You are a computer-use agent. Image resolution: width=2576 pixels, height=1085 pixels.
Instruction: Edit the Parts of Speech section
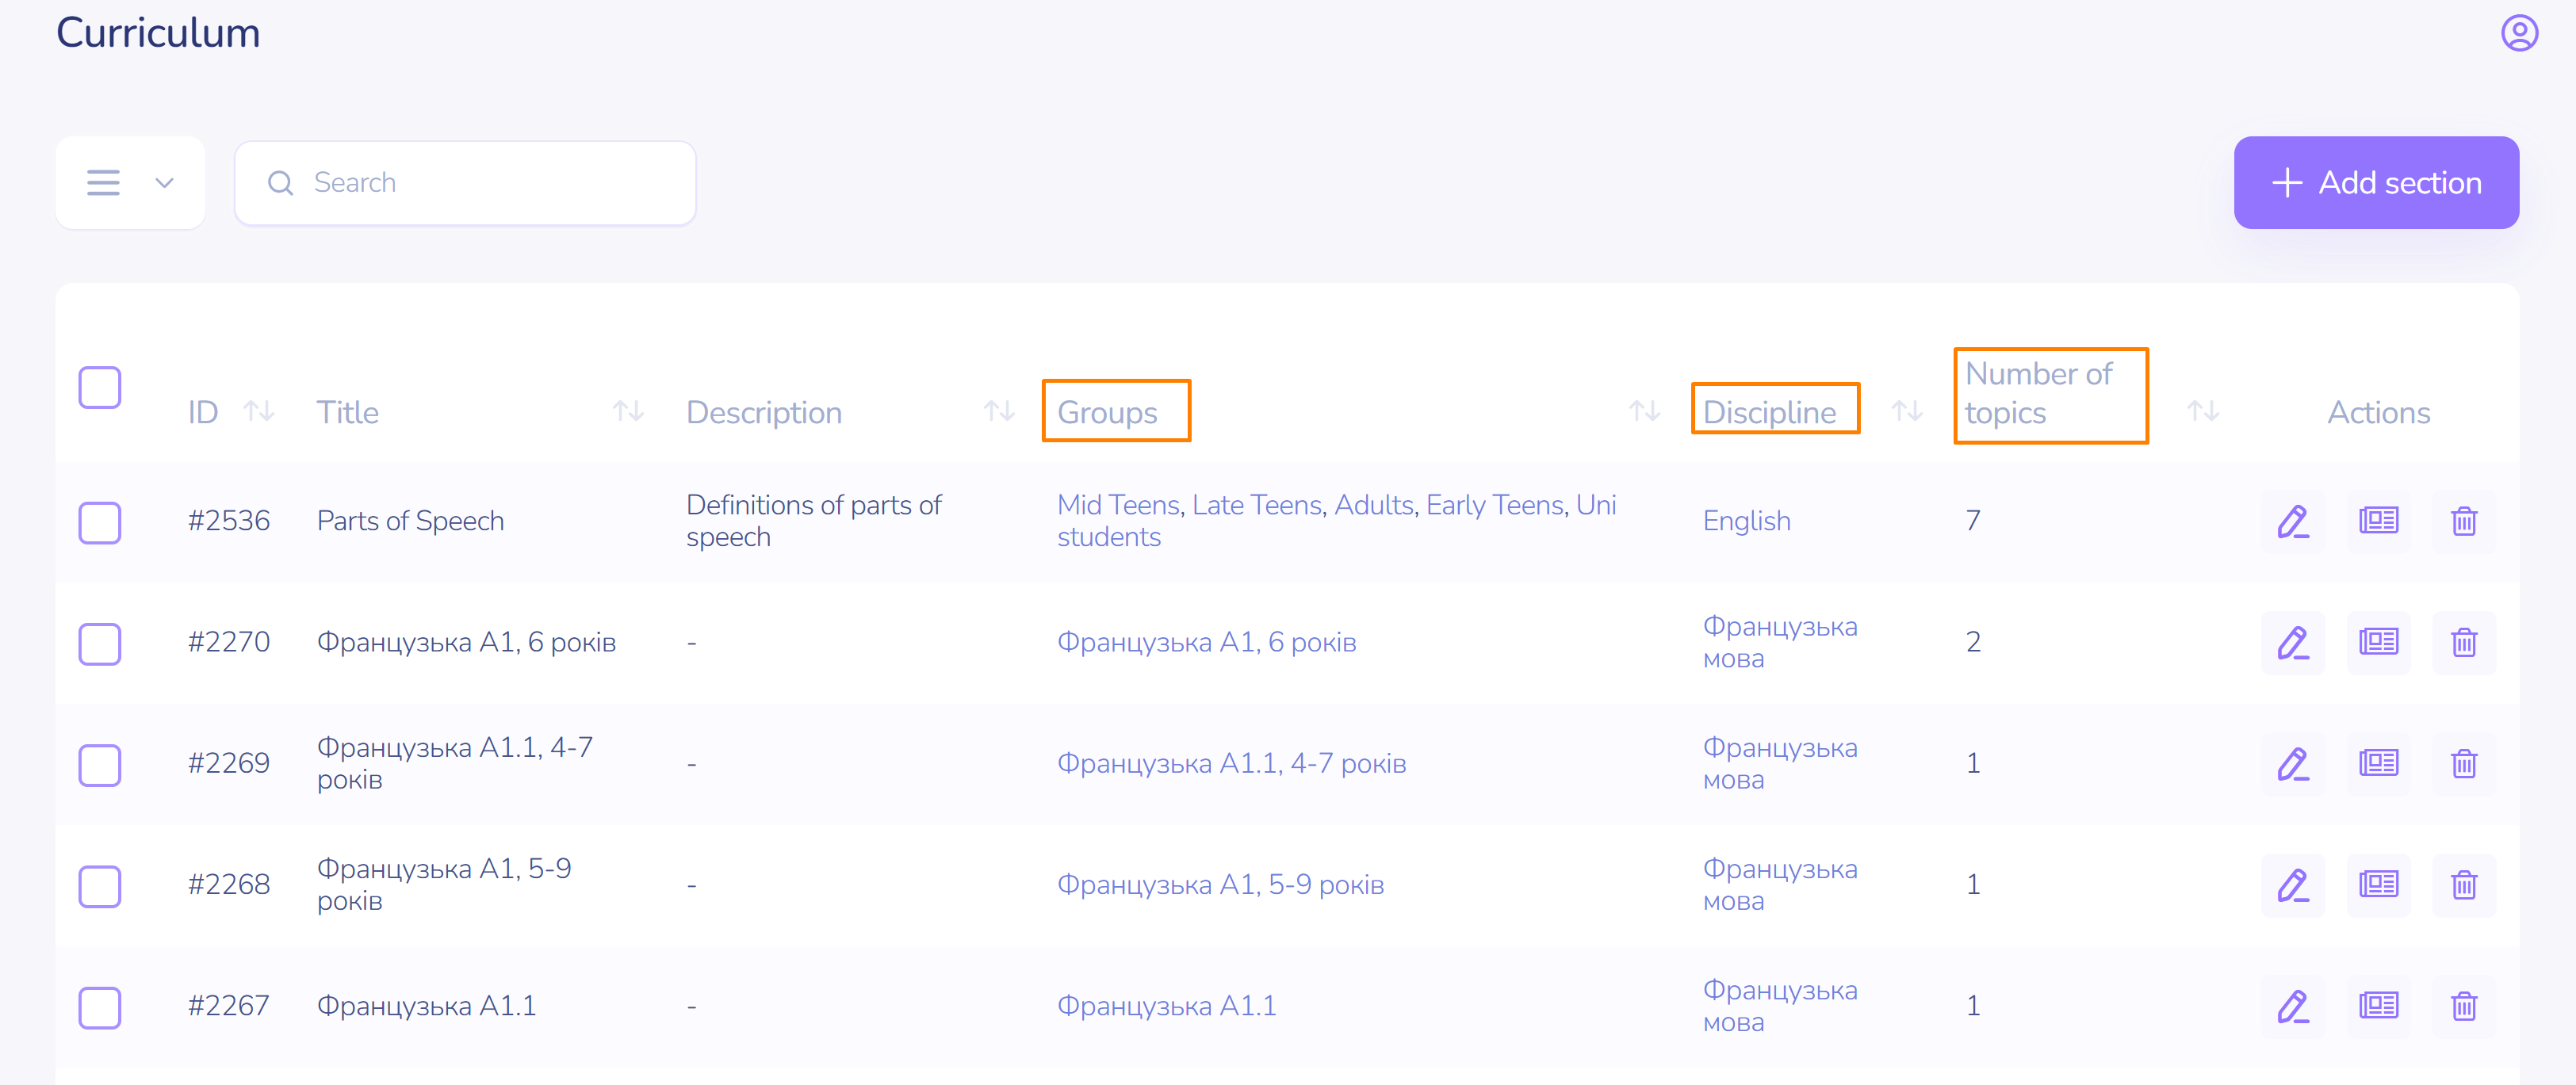click(x=2292, y=521)
